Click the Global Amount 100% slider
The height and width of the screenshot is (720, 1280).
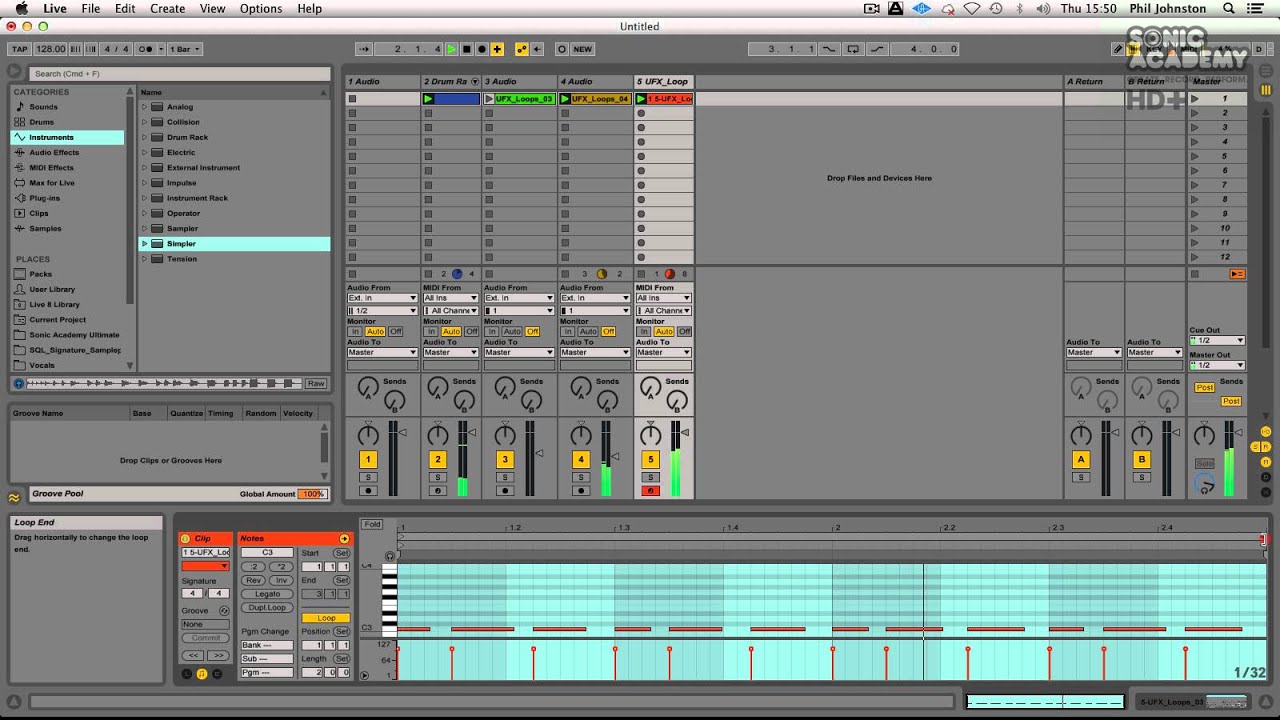click(x=312, y=494)
